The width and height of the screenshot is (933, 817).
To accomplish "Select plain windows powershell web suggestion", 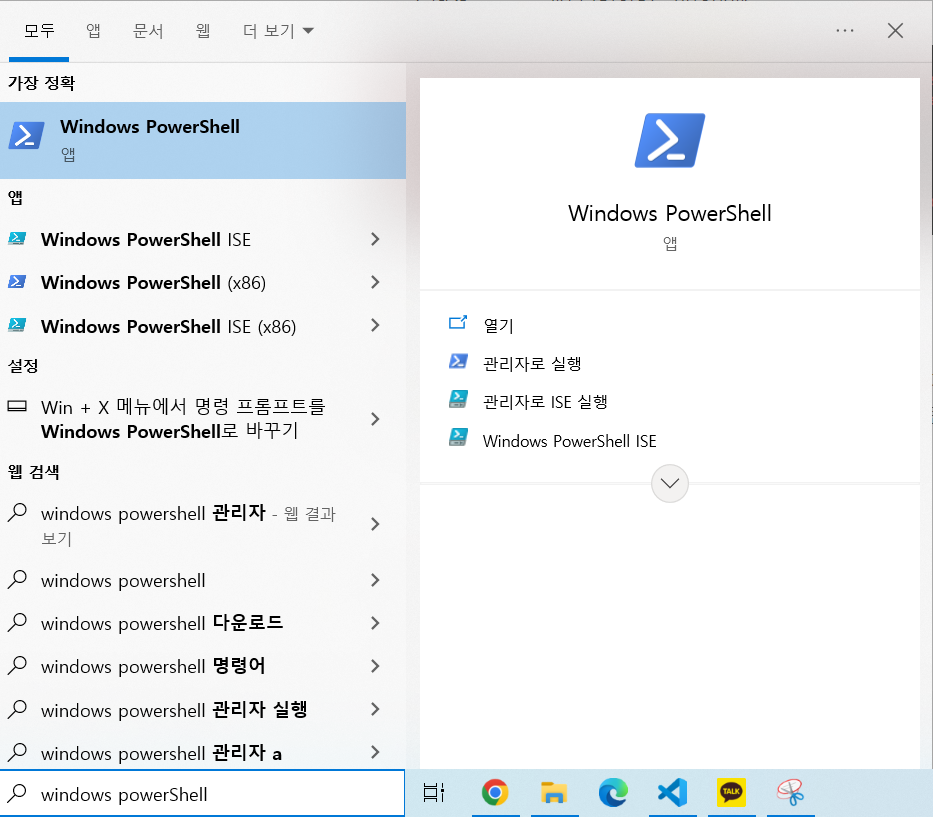I will 203,580.
